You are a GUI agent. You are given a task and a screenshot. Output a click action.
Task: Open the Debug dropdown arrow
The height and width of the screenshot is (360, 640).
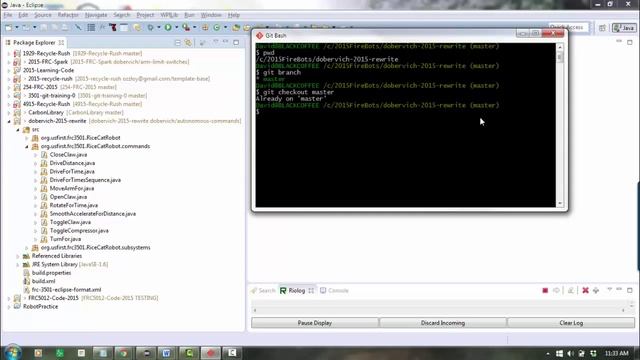pyautogui.click(x=159, y=27)
